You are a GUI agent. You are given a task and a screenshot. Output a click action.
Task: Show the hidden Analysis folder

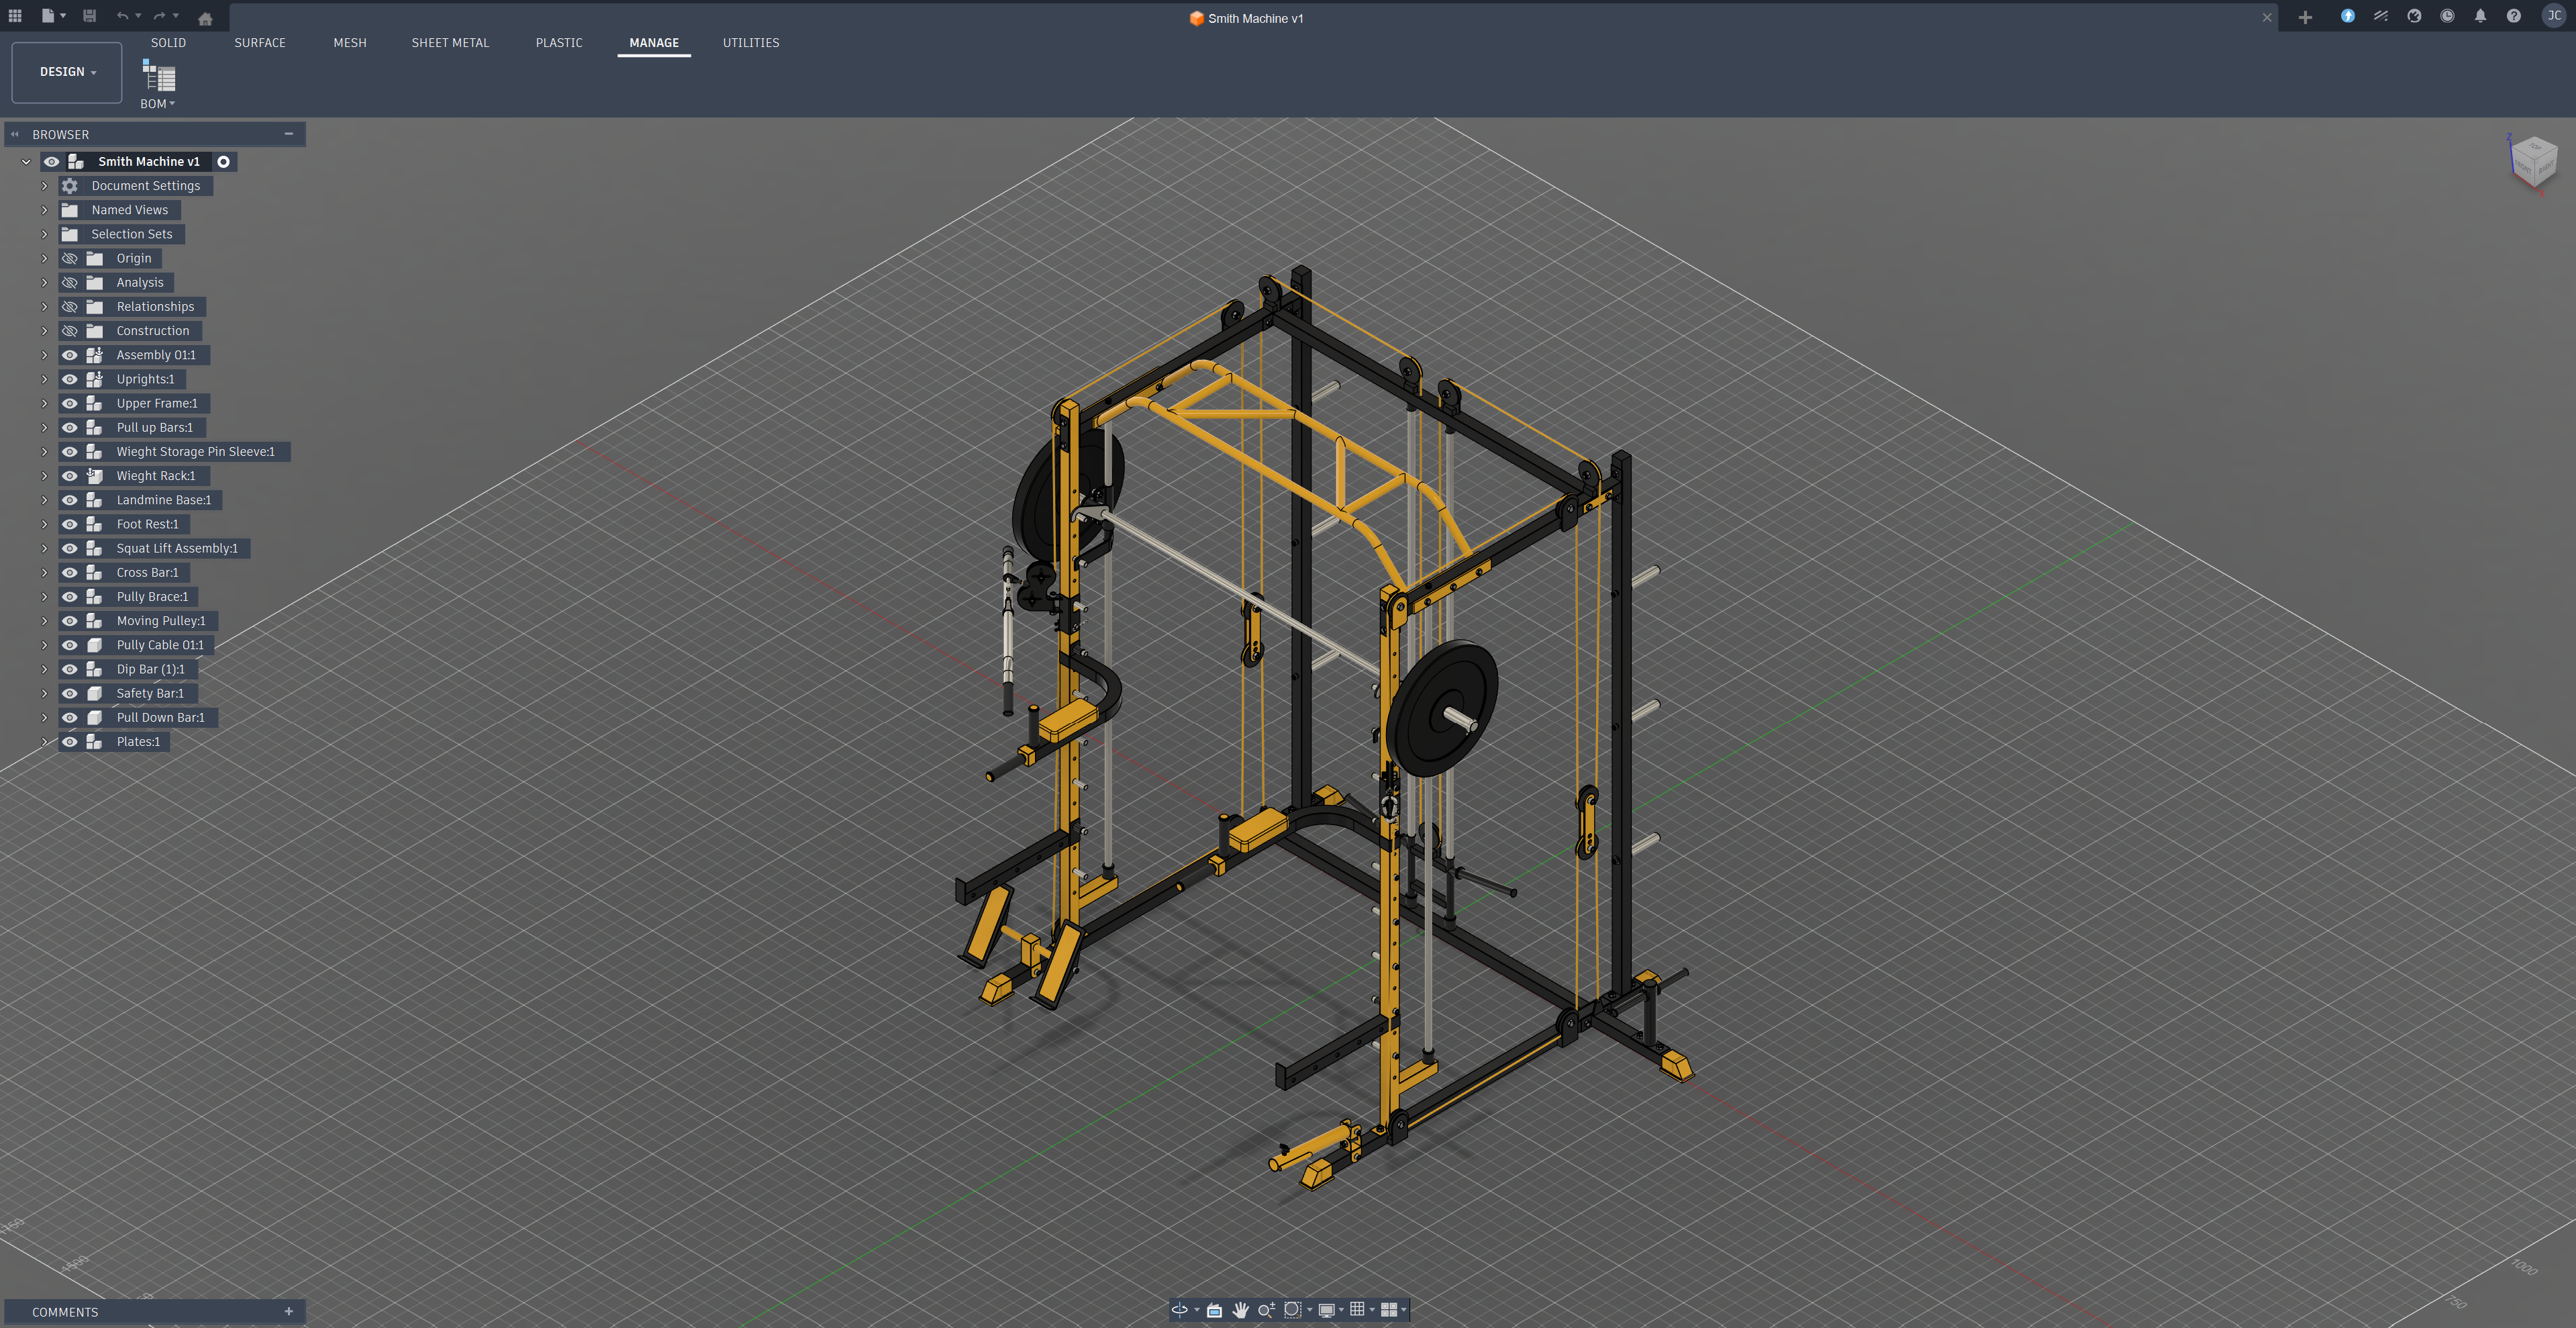pos(70,282)
